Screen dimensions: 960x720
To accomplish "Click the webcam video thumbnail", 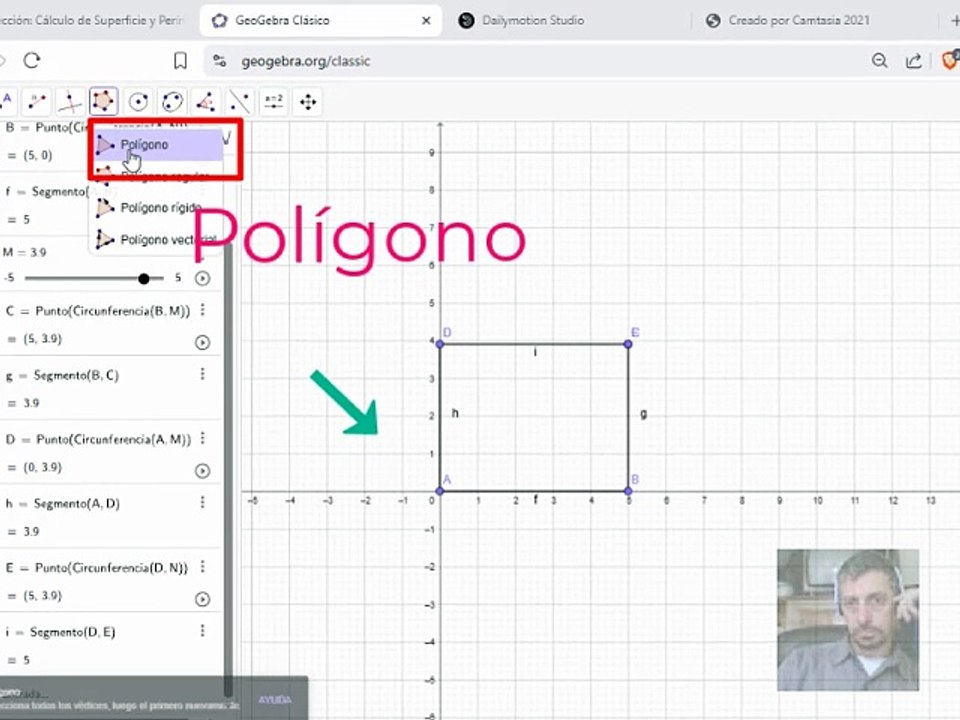I will [x=848, y=620].
